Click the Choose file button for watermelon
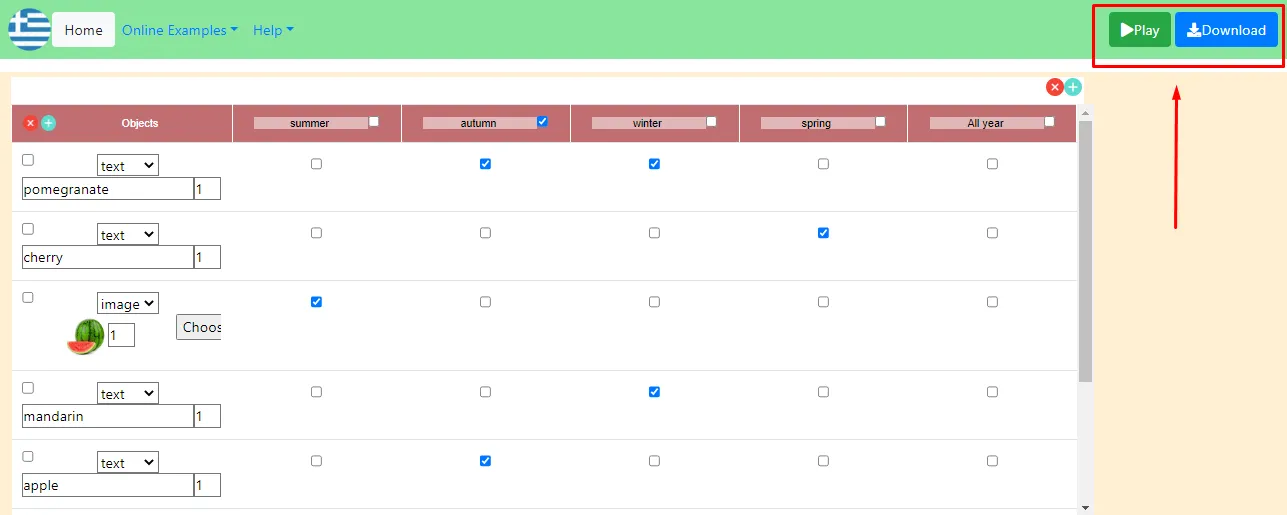The width and height of the screenshot is (1287, 515). (x=199, y=327)
